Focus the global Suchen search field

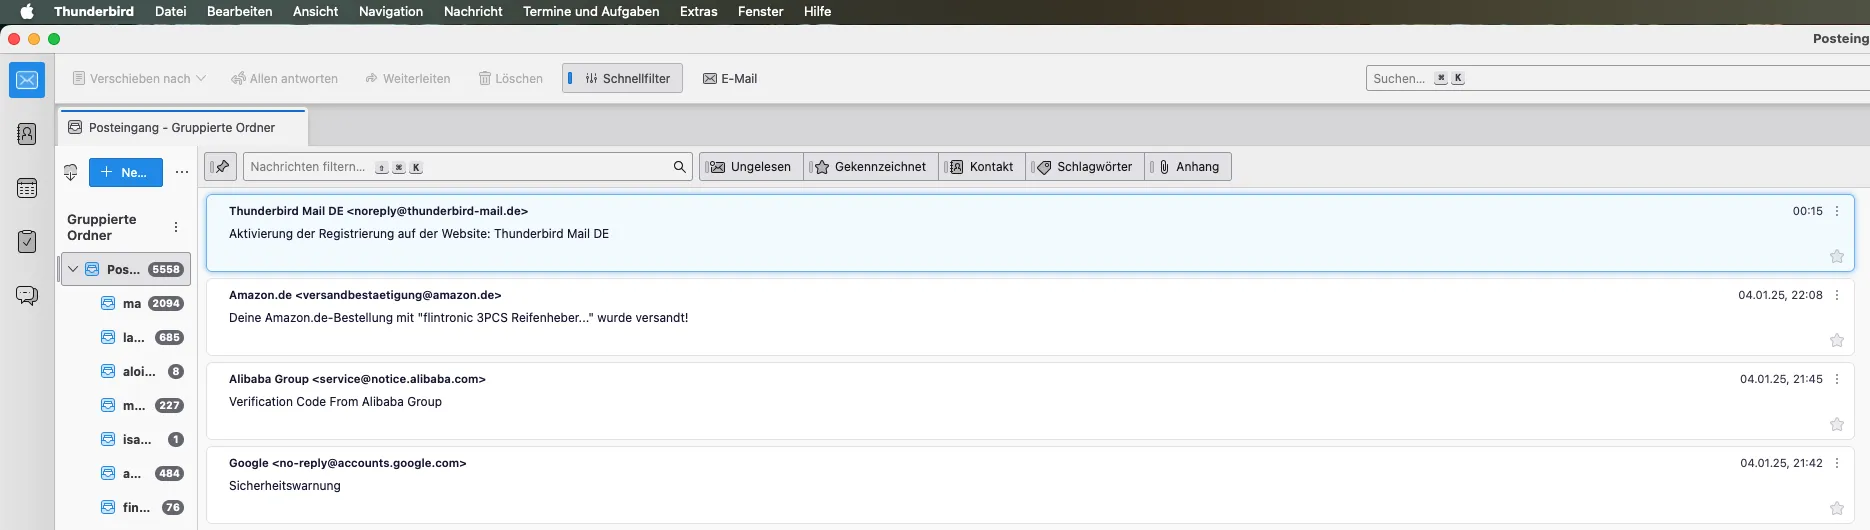(x=1617, y=78)
